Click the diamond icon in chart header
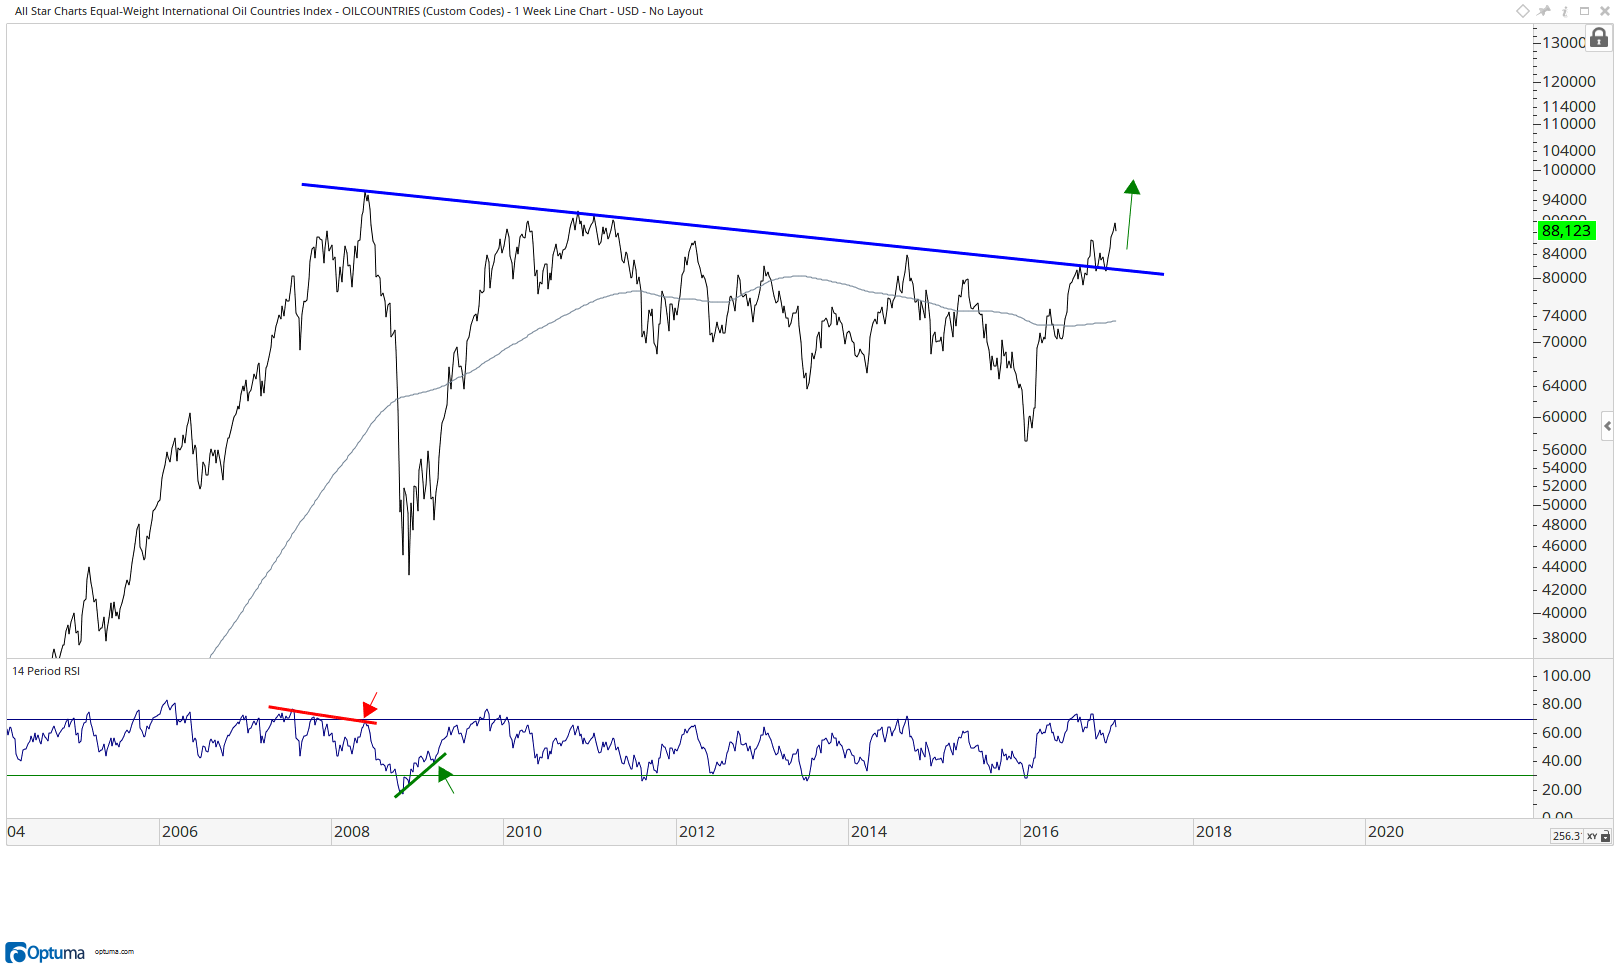 tap(1522, 11)
